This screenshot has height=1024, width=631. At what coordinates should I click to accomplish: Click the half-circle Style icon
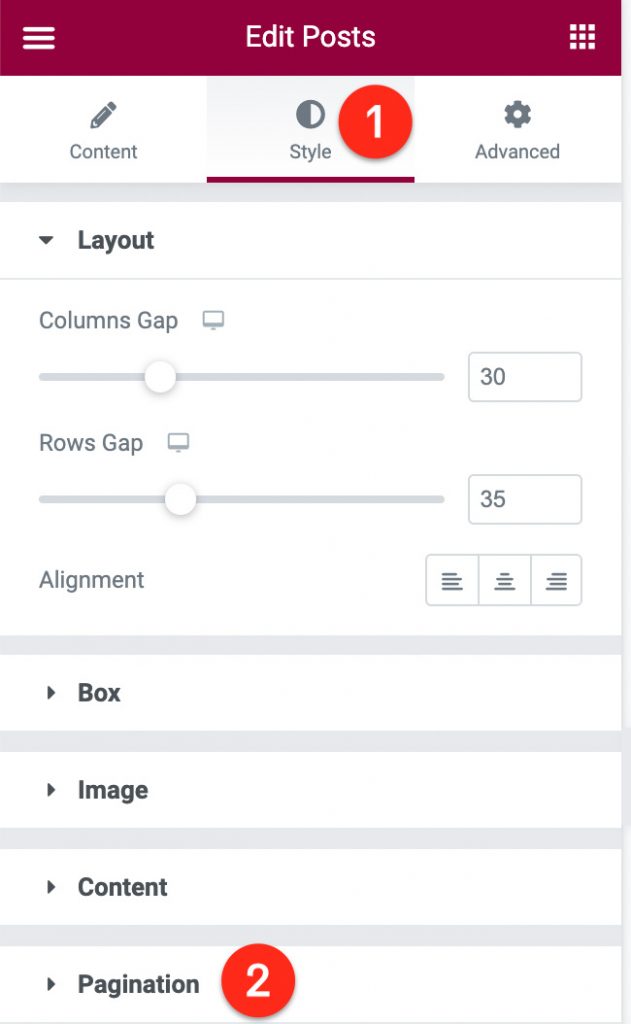[x=310, y=115]
